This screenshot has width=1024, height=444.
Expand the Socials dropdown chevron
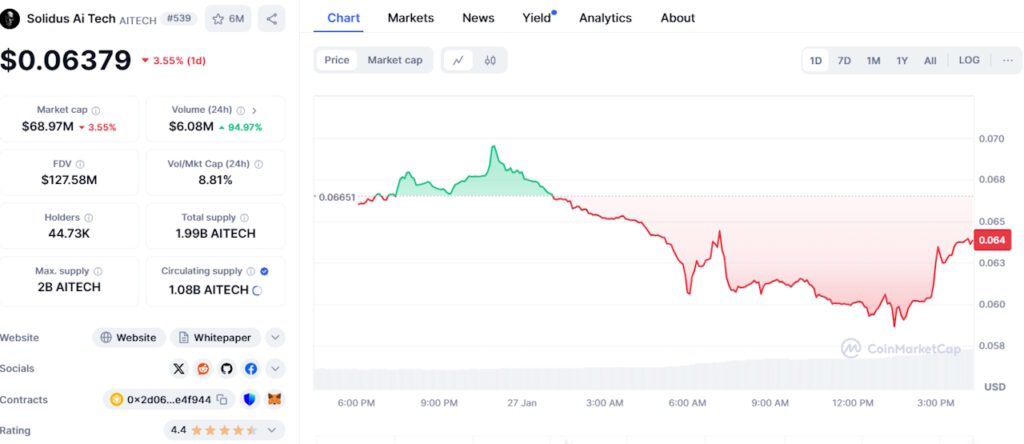point(275,369)
